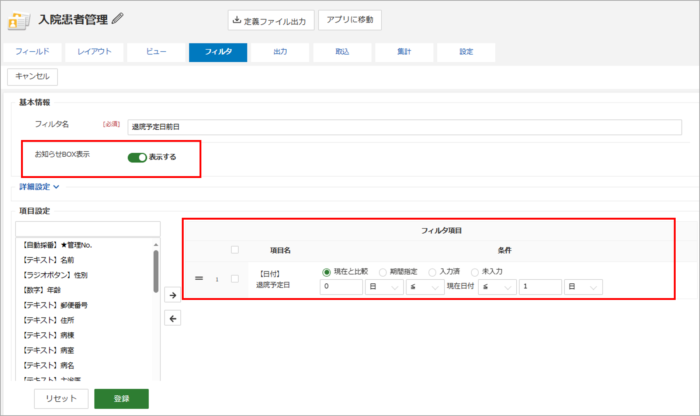
Task: Open the 出力 tab
Action: (x=280, y=52)
